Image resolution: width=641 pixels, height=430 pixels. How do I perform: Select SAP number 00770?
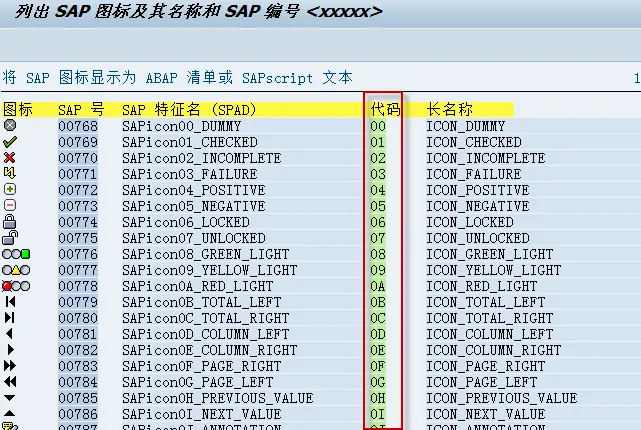[x=78, y=158]
